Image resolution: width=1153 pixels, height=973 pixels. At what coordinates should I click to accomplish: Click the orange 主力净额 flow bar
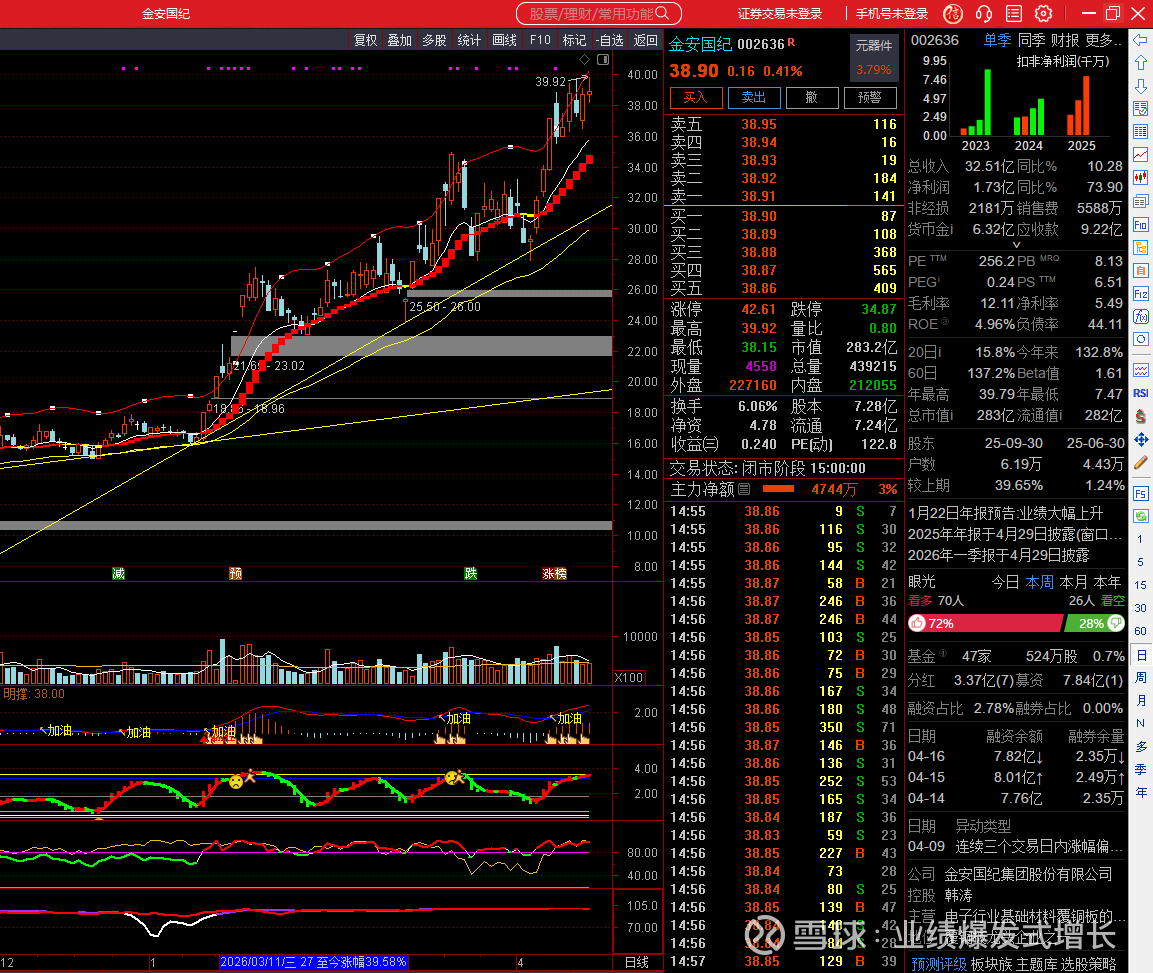coord(778,488)
